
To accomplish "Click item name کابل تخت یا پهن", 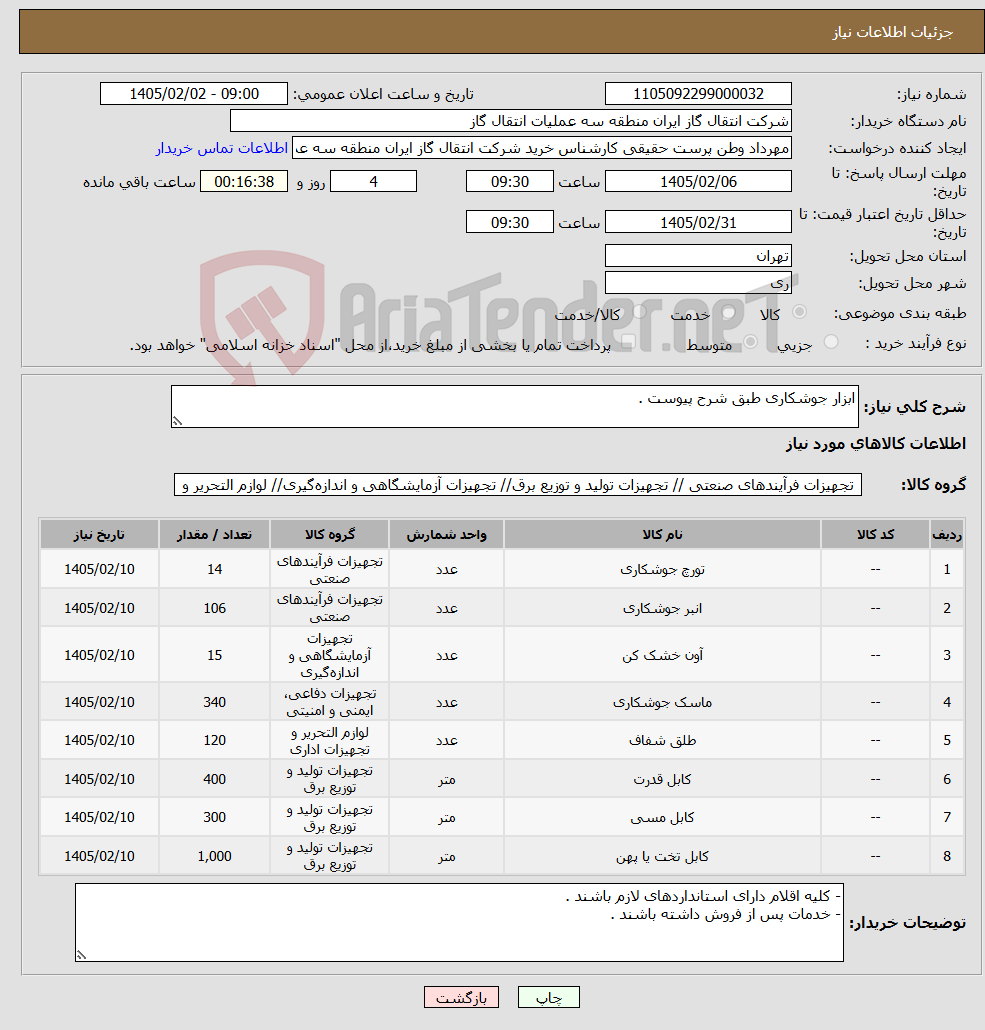I will [x=662, y=856].
